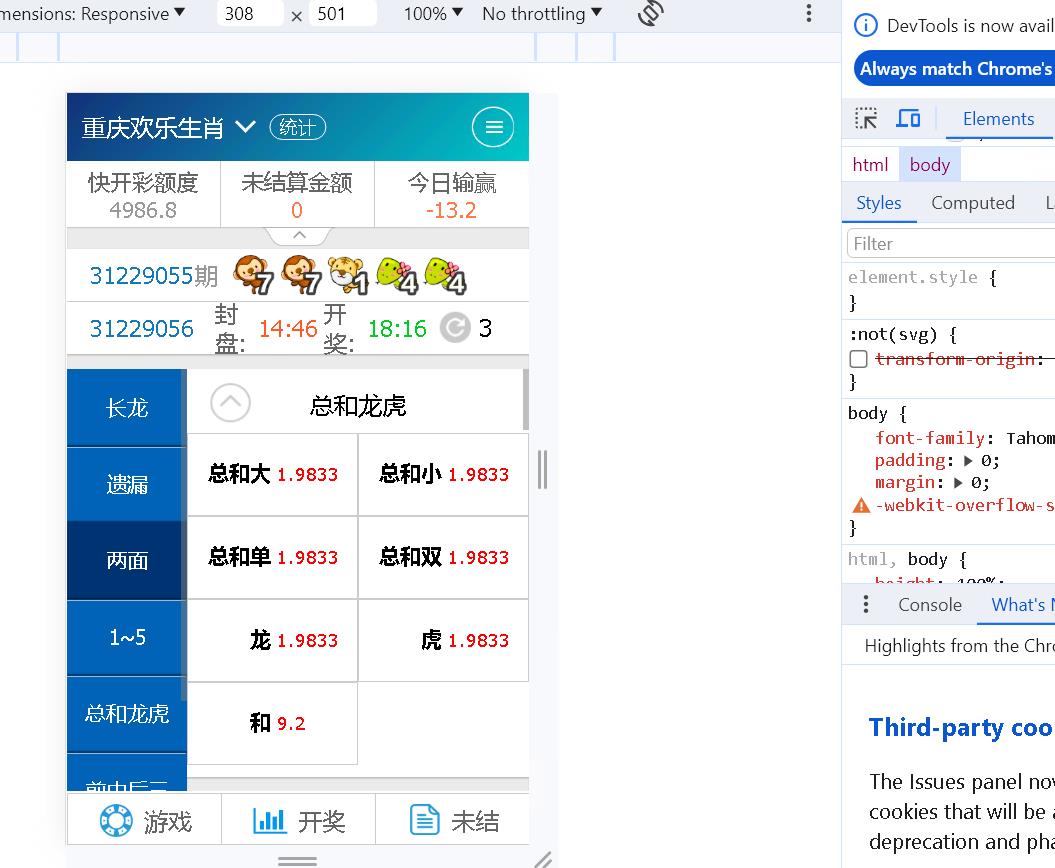Click the refresh countdown icon beside 3

tap(455, 328)
